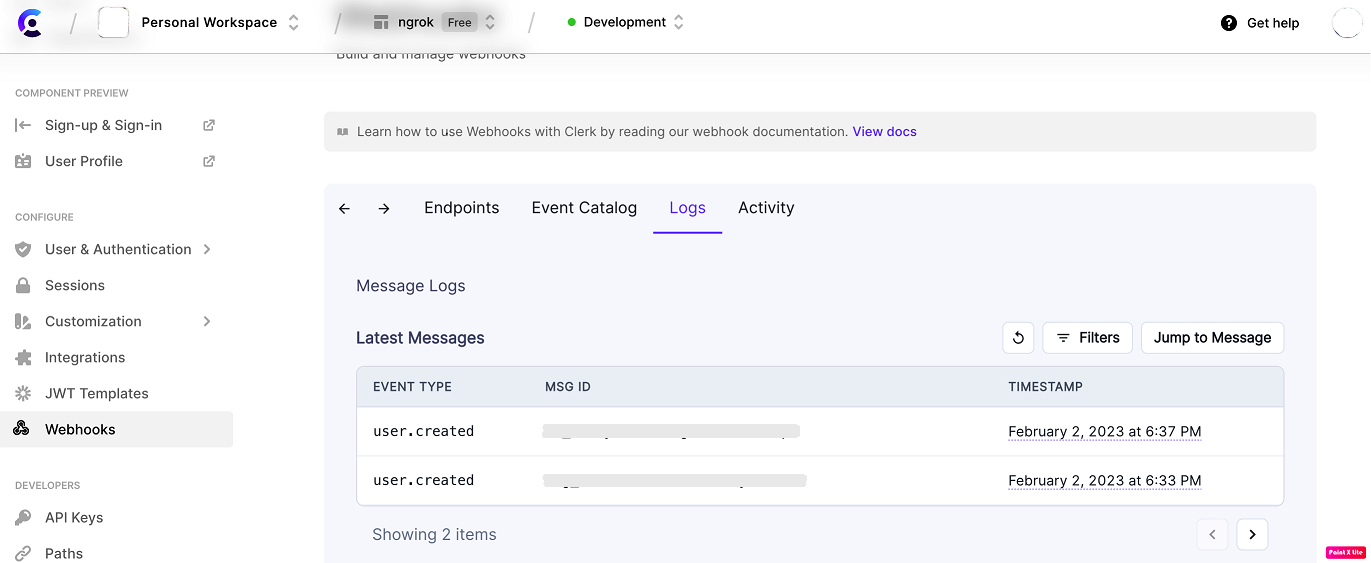Image resolution: width=1371 pixels, height=563 pixels.
Task: Go to Sessions settings
Action: tap(75, 285)
